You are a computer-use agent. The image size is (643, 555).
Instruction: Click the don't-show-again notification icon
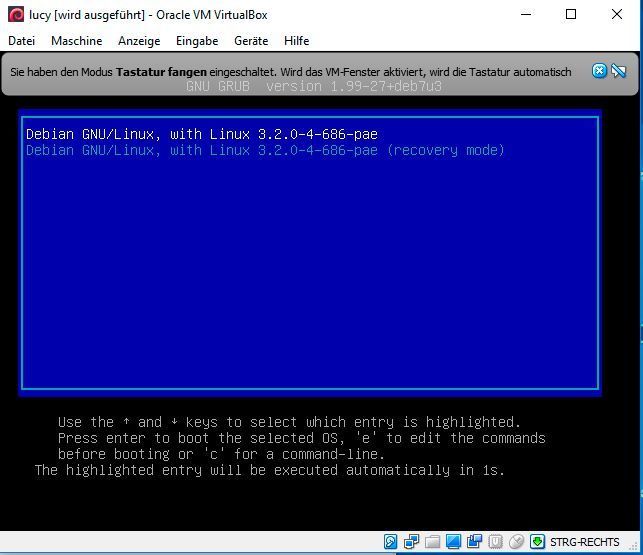pos(618,71)
